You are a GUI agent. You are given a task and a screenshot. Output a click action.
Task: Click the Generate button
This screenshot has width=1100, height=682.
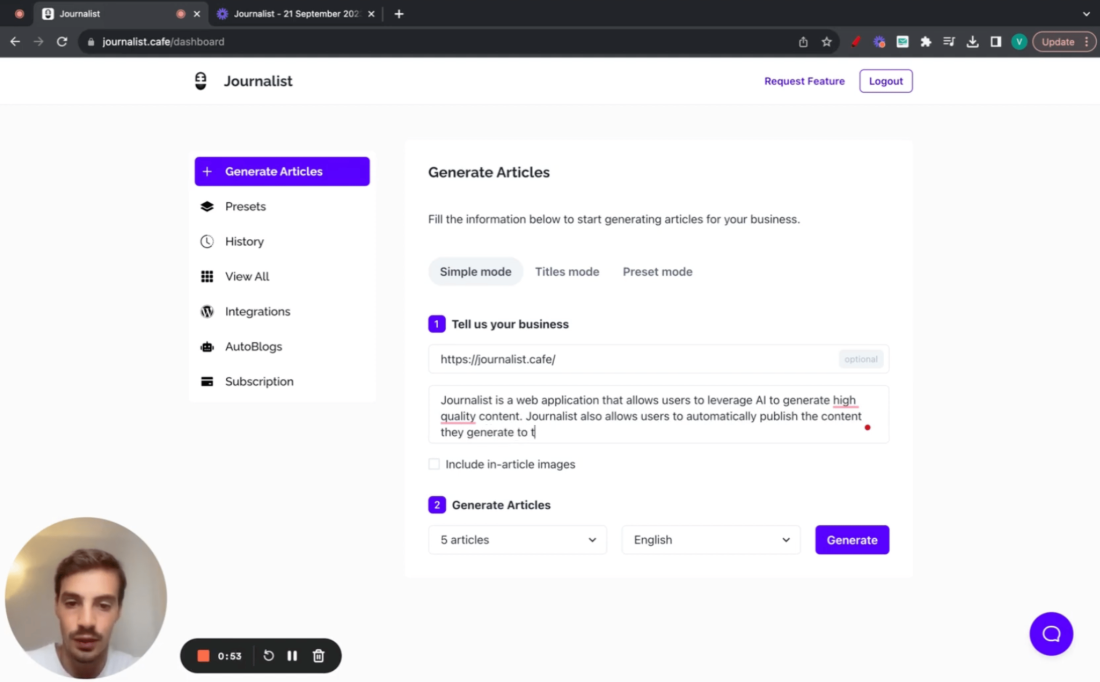click(x=852, y=539)
